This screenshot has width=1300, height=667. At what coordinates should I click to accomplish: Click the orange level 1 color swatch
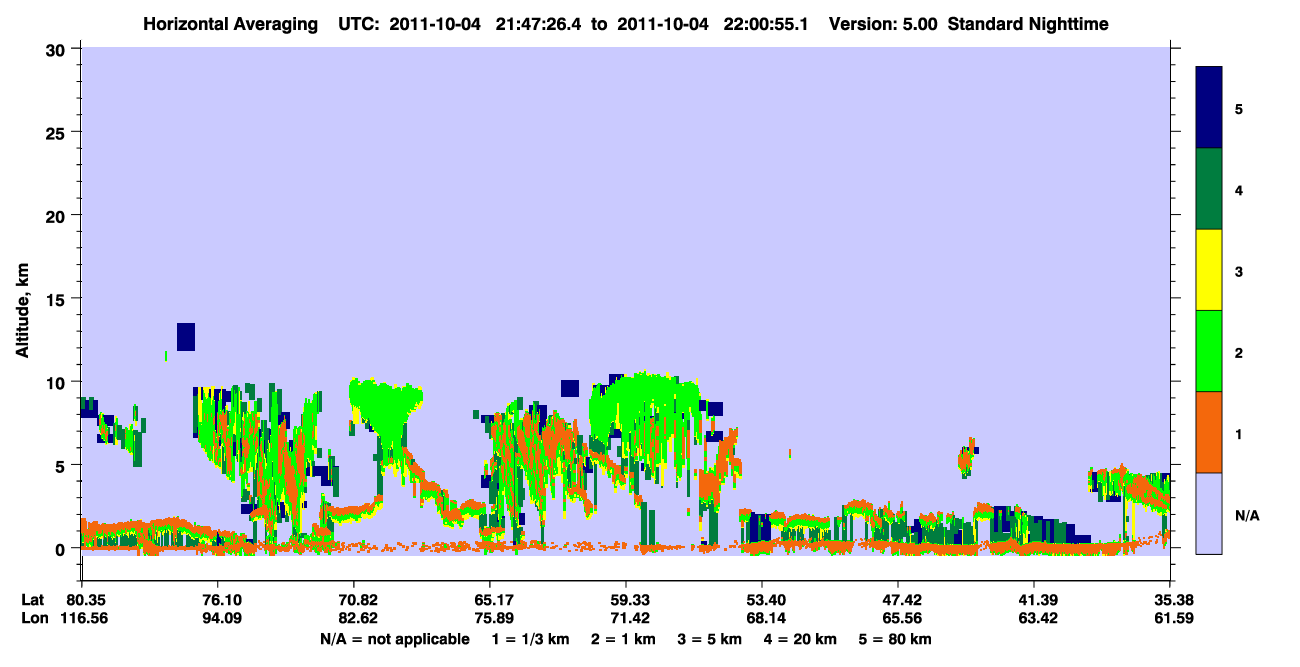pyautogui.click(x=1209, y=432)
